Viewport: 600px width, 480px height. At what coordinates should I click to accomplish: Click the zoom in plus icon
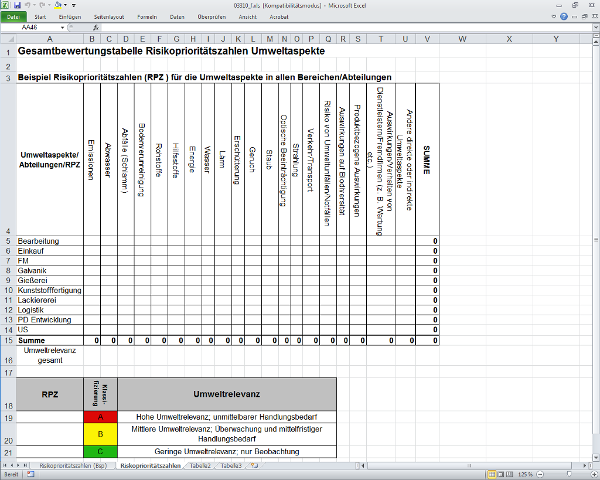point(593,474)
